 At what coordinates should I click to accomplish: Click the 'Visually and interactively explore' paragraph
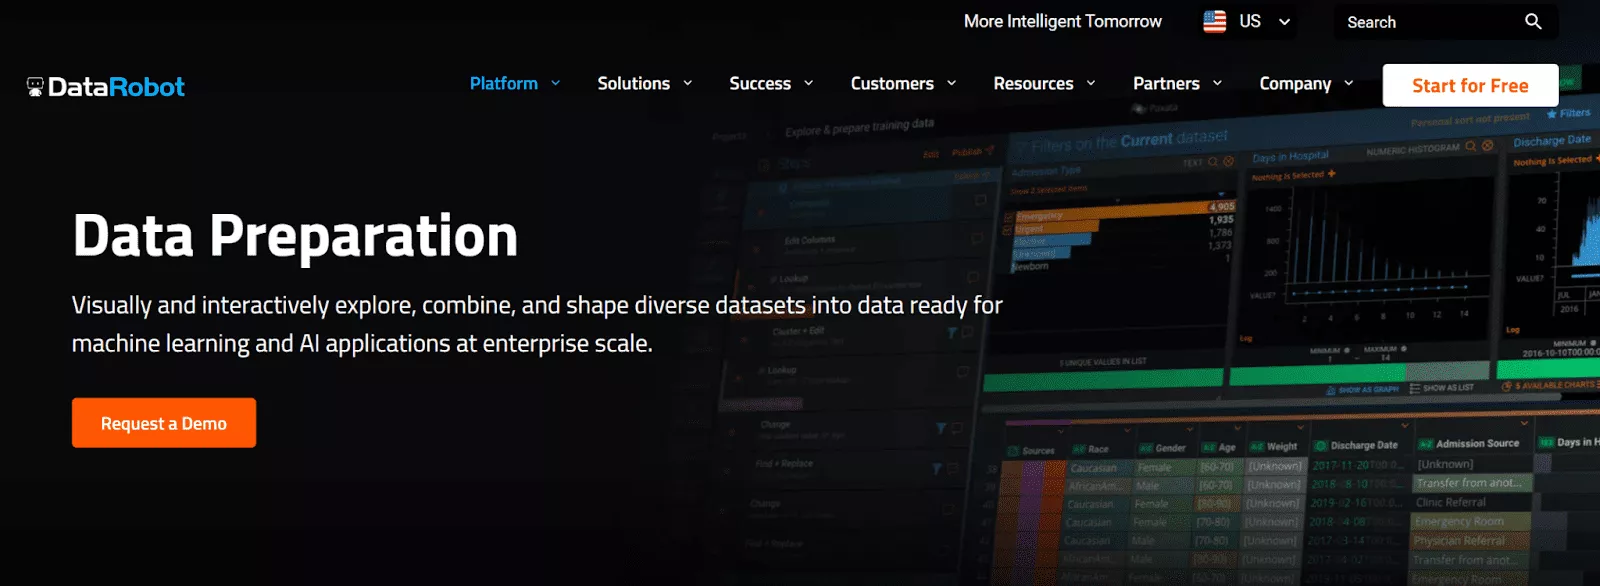tap(537, 324)
